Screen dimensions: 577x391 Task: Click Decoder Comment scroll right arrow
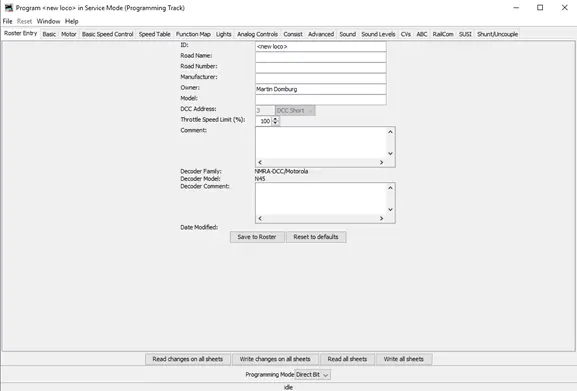382,218
